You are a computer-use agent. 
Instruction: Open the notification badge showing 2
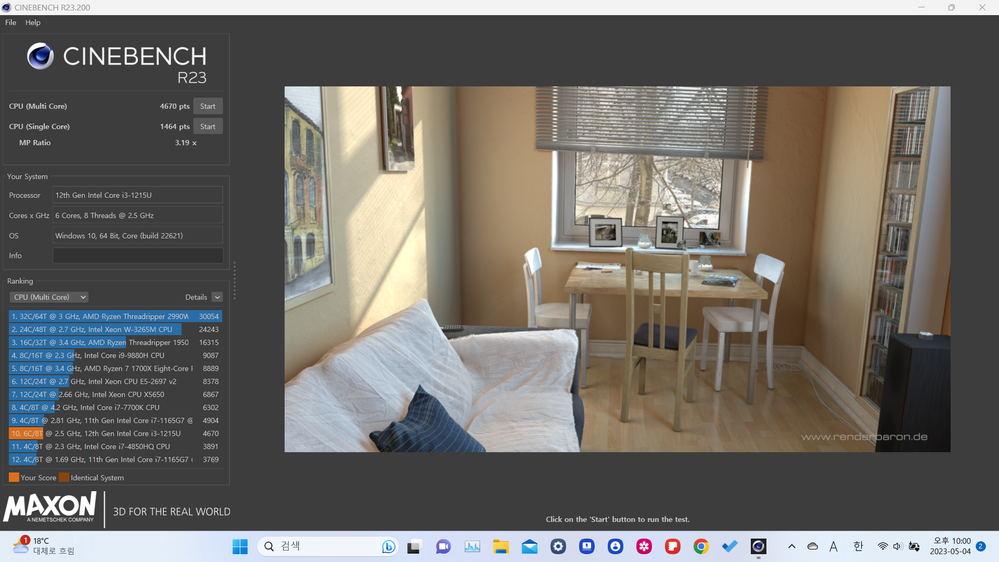coord(981,547)
